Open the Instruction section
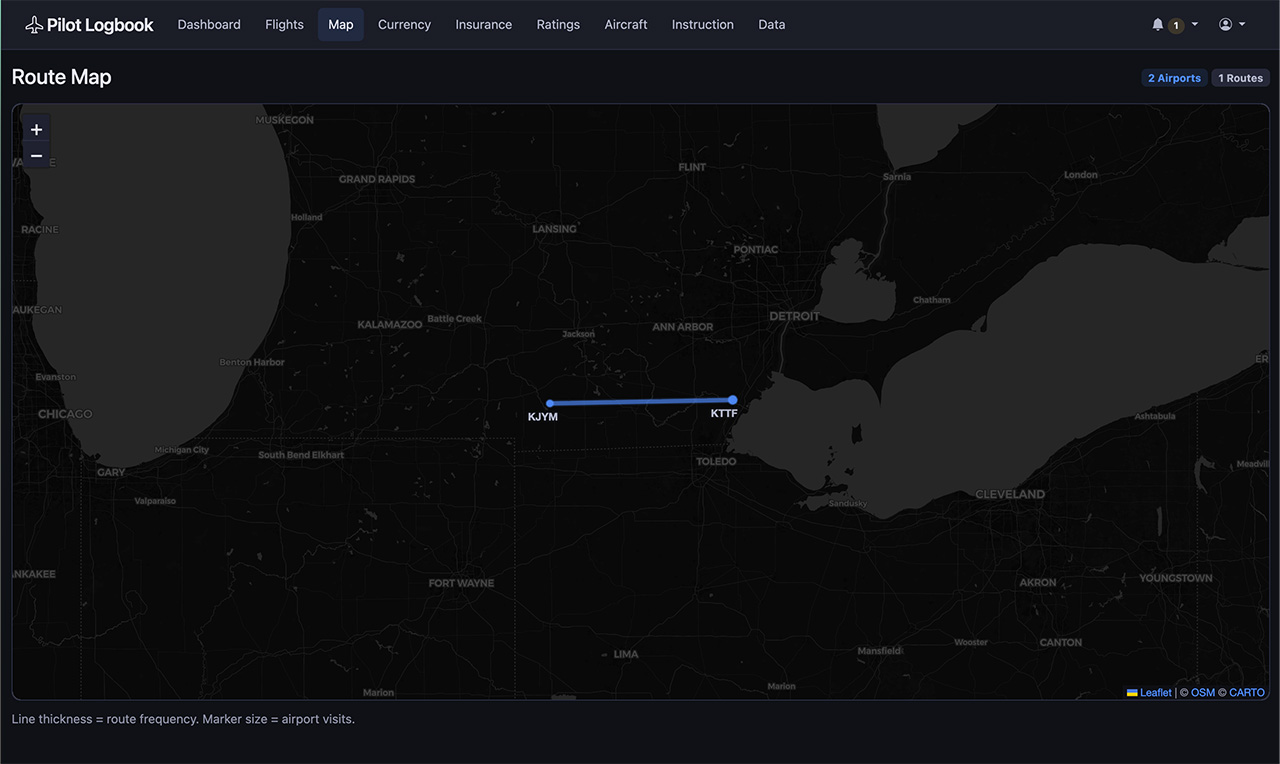Screen dimensions: 1280x764 (x=702, y=25)
